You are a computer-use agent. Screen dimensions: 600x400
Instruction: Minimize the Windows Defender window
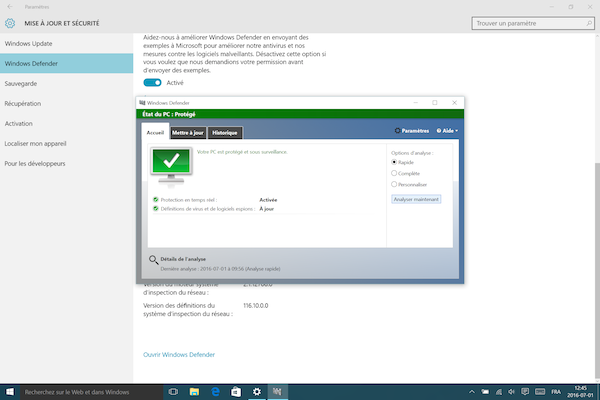(416, 103)
